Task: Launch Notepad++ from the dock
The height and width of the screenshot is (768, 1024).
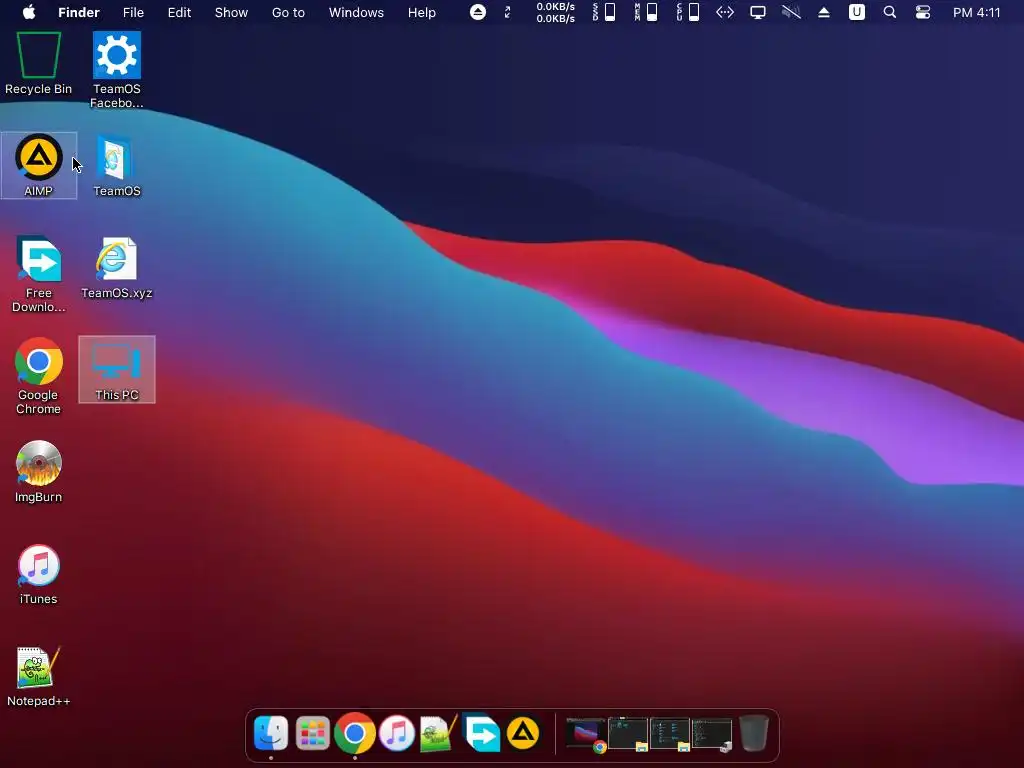Action: (438, 733)
